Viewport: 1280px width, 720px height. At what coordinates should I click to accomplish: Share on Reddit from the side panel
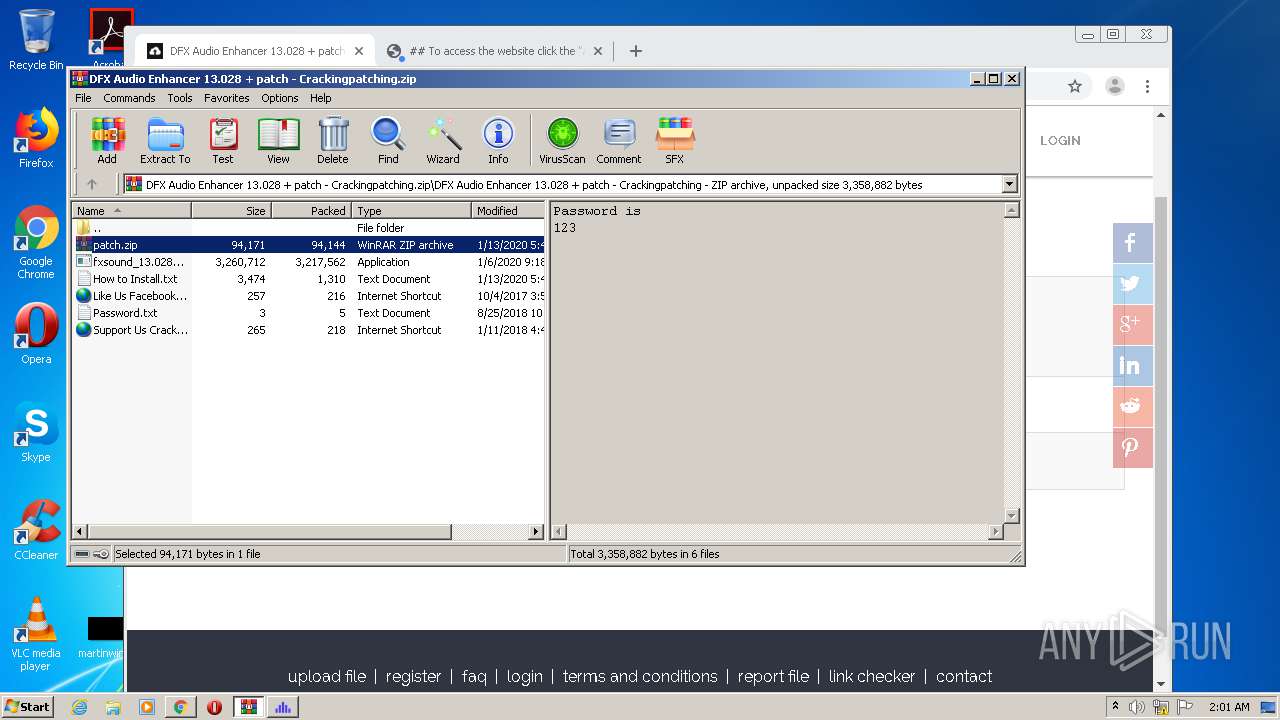click(x=1132, y=407)
